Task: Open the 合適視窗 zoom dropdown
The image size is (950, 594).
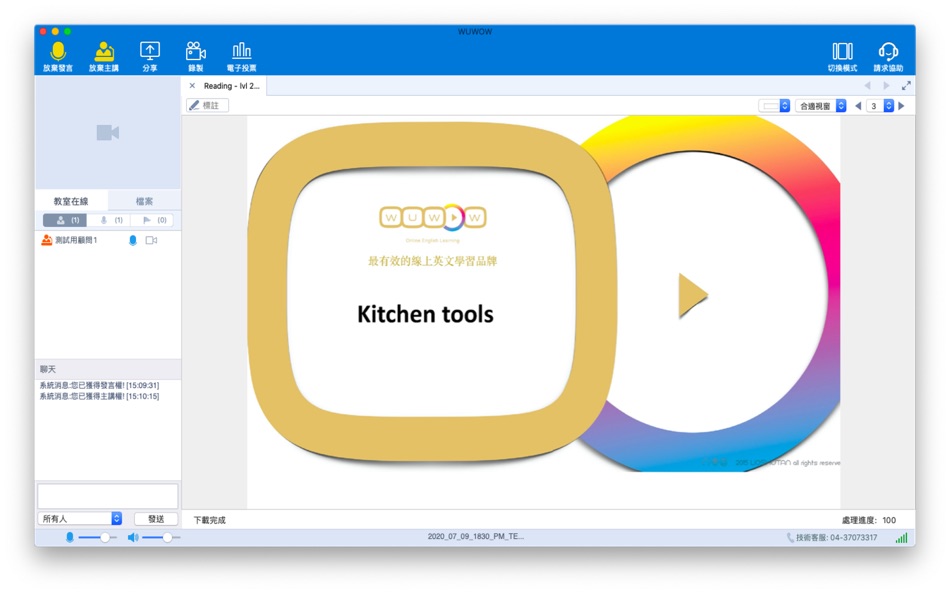Action: 820,106
